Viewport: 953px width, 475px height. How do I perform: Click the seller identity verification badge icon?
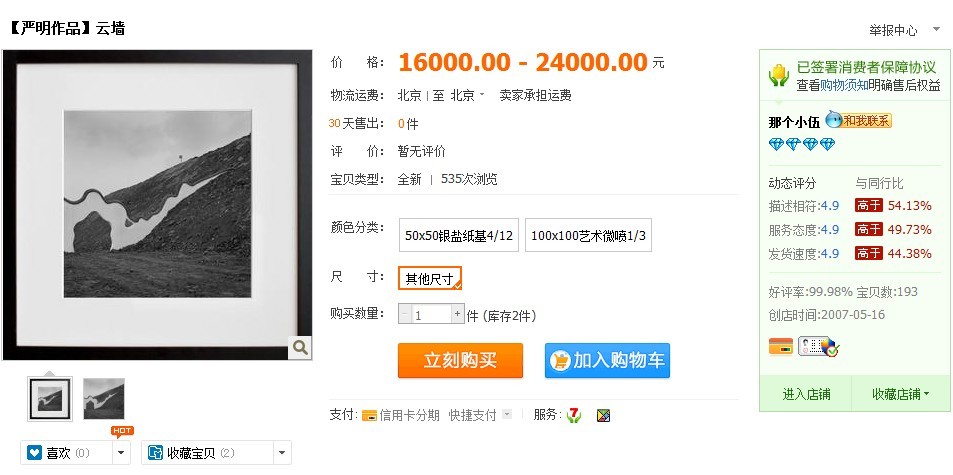tap(818, 347)
